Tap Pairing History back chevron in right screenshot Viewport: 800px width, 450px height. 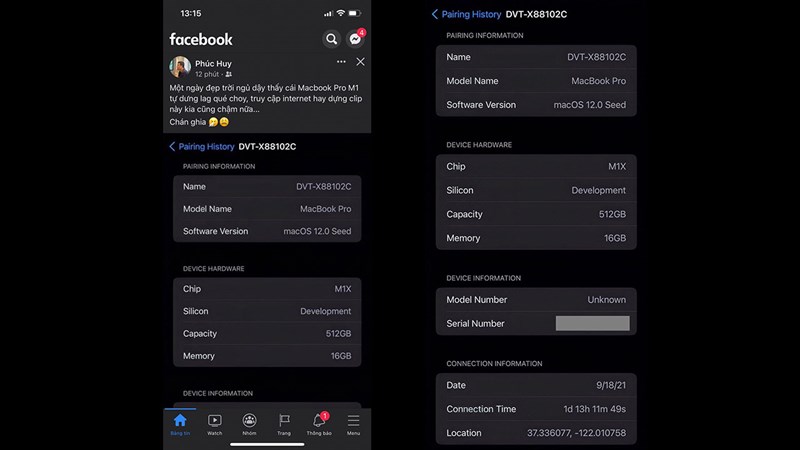tap(435, 14)
